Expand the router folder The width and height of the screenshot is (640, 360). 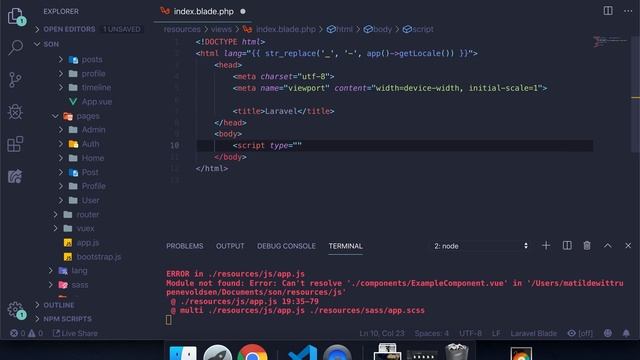coord(87,214)
